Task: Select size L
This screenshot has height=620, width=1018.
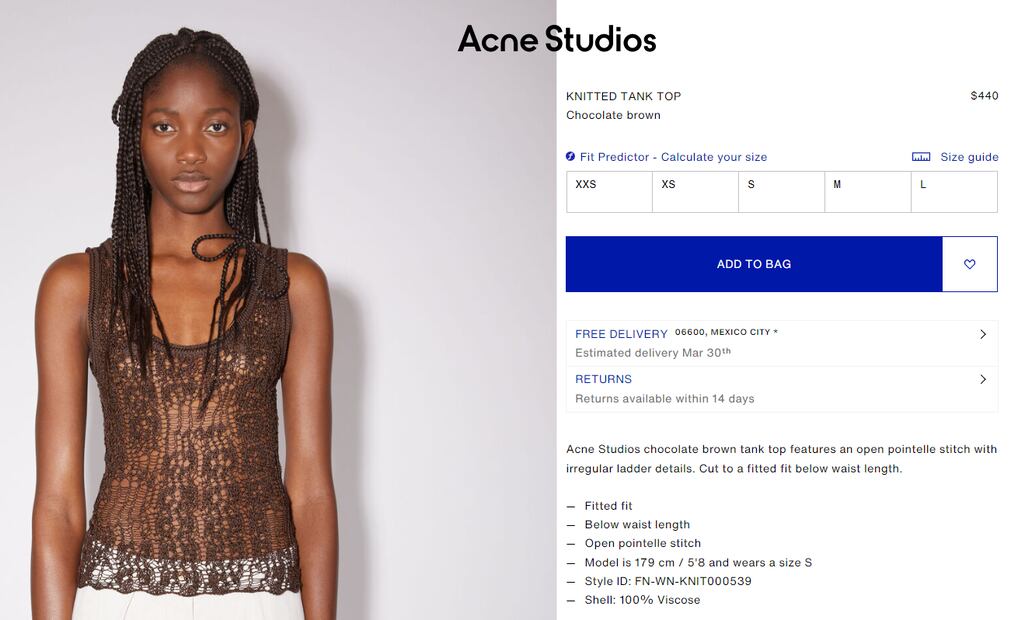Action: (954, 192)
